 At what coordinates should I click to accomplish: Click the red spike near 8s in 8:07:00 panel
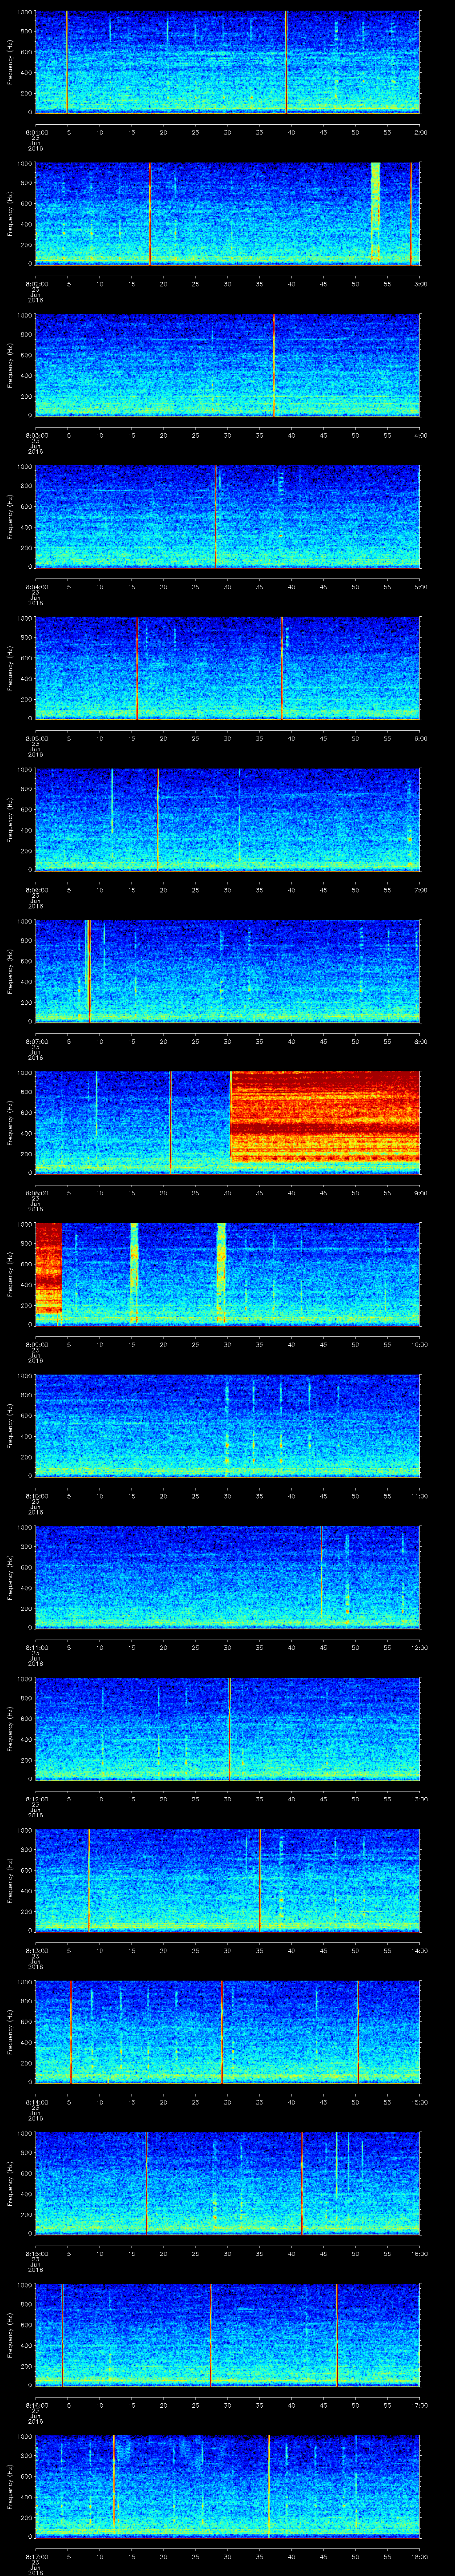click(89, 970)
